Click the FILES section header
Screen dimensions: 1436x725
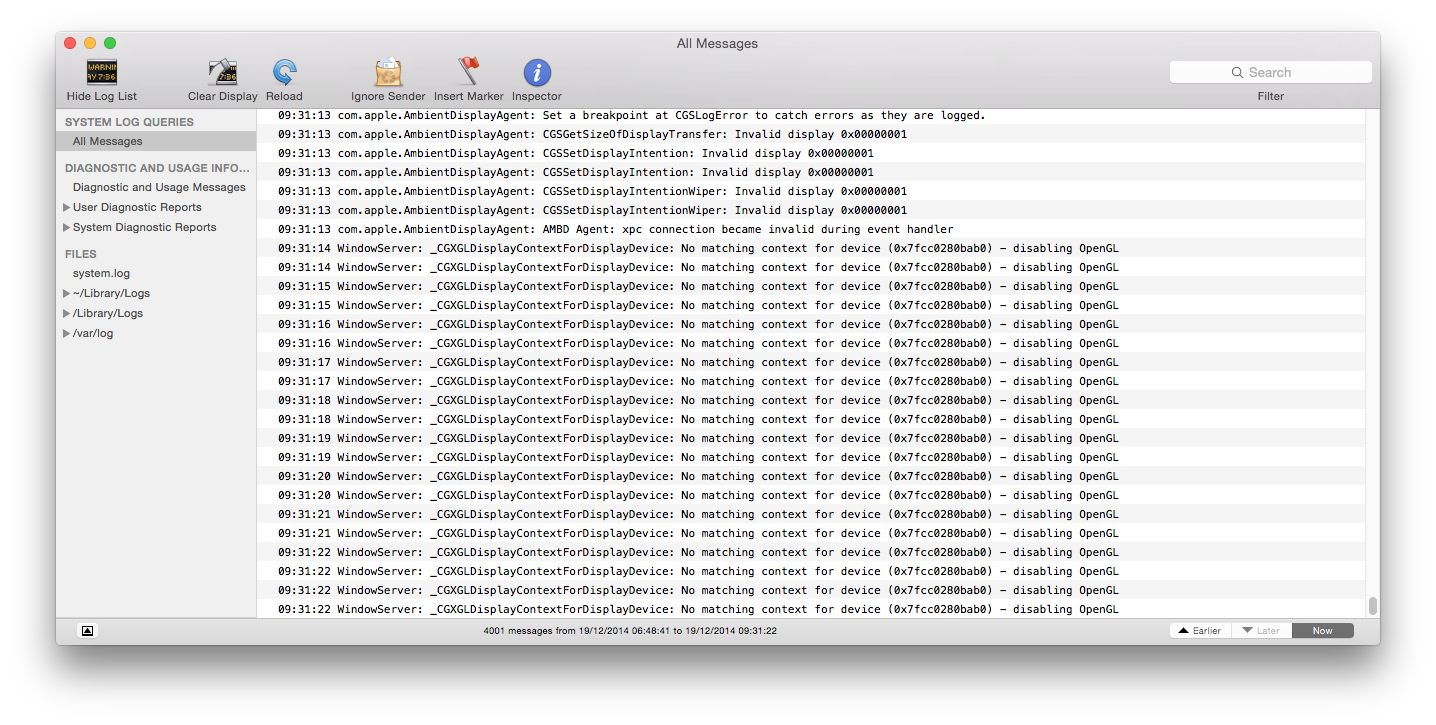tap(81, 254)
